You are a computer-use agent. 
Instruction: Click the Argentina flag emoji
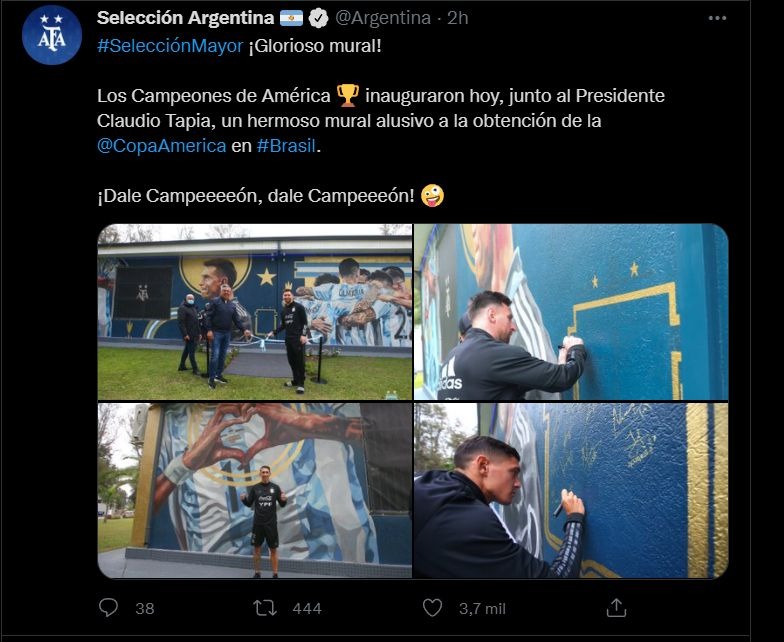point(292,18)
